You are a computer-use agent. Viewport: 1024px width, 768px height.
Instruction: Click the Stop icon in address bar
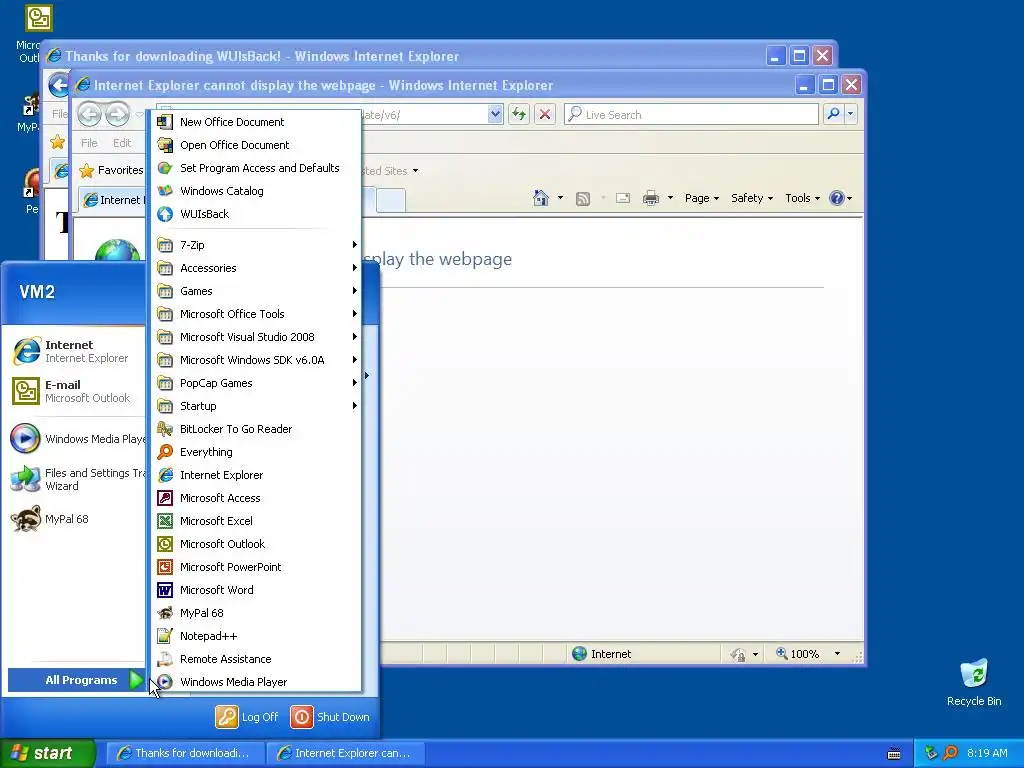[x=545, y=114]
